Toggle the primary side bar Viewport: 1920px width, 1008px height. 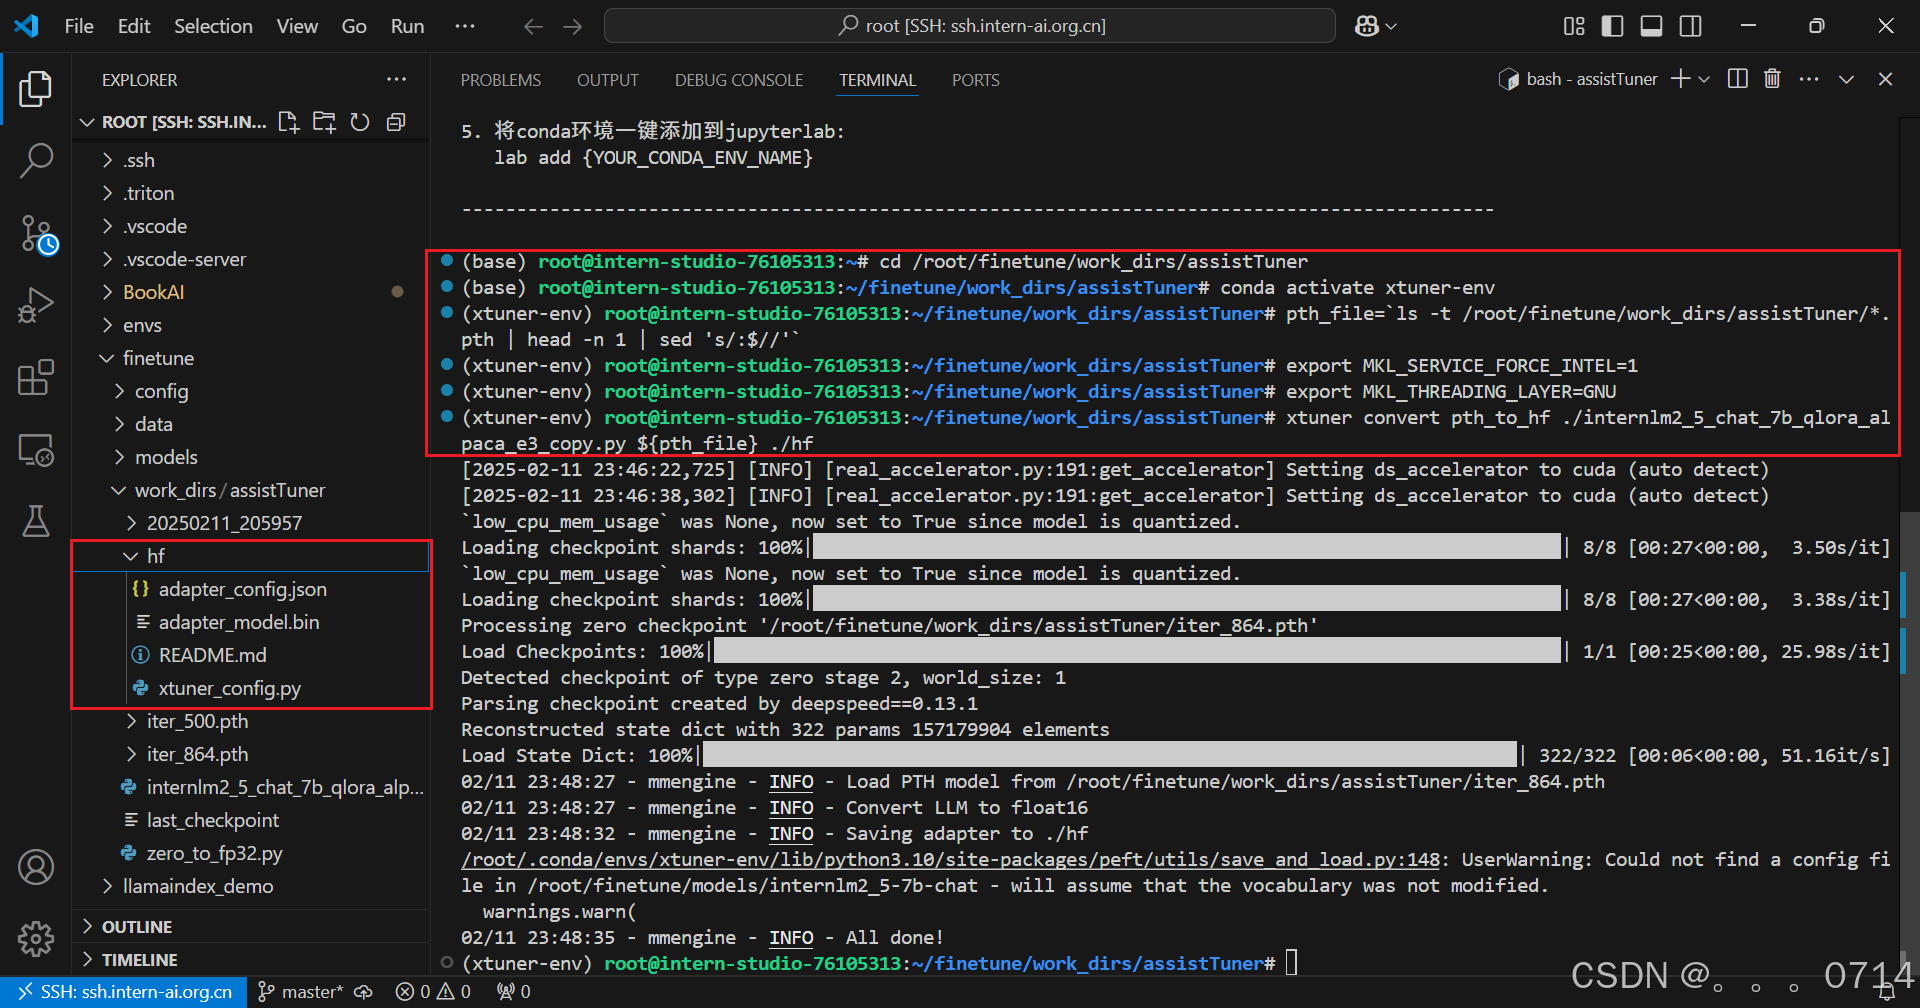click(1613, 26)
